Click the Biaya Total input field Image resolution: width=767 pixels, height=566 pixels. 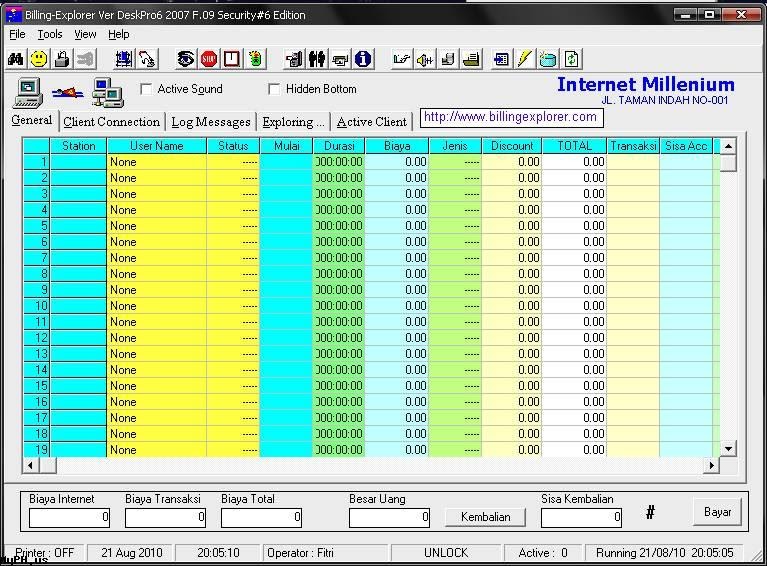coord(261,518)
